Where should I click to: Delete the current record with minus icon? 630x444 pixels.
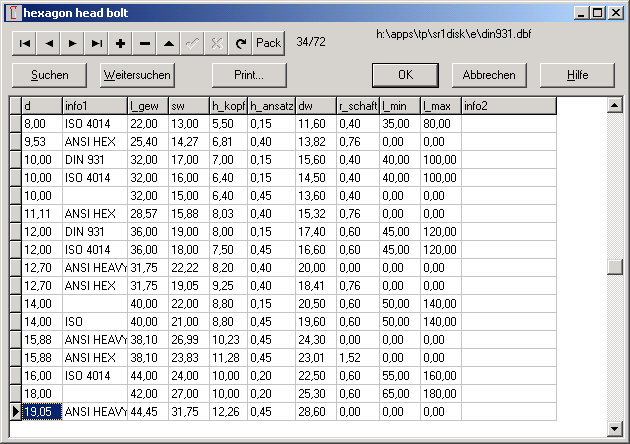click(x=145, y=43)
